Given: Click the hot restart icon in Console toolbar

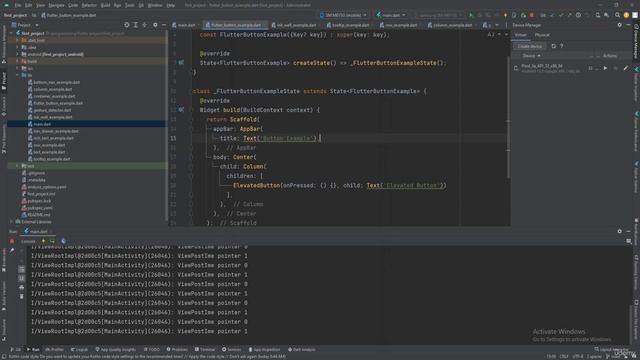Looking at the screenshot, I should (x=52, y=241).
